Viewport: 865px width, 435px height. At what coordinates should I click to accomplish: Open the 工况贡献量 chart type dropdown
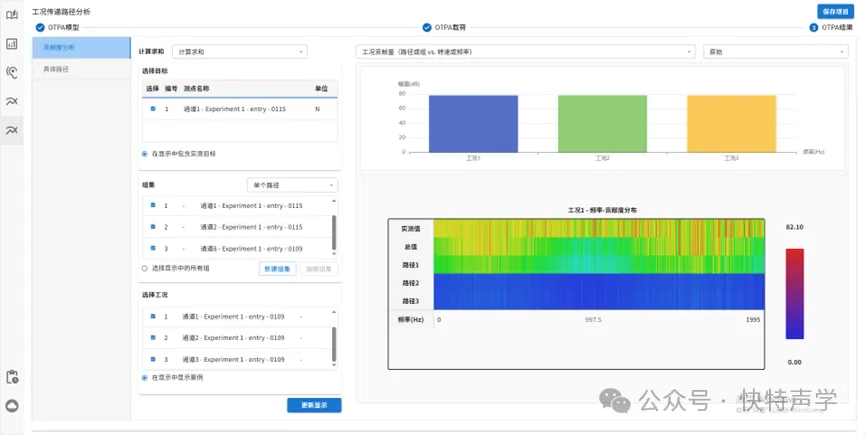click(526, 52)
